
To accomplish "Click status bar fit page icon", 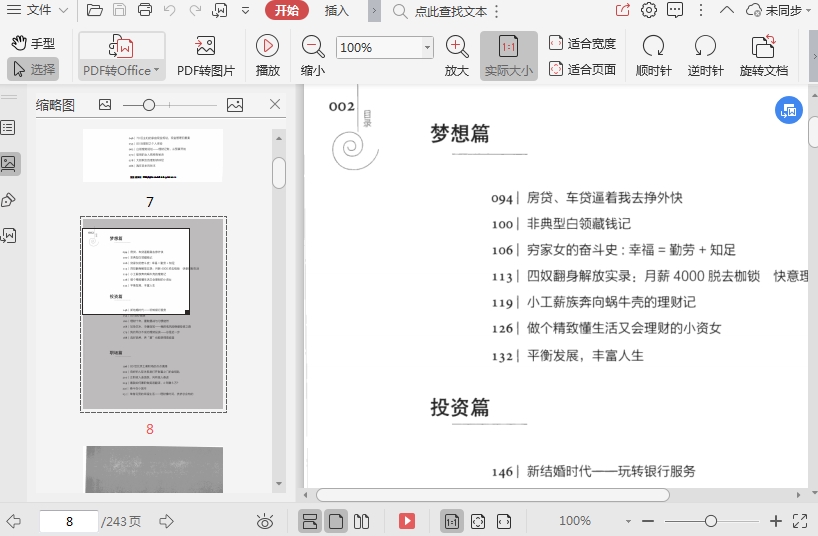I will coord(478,521).
